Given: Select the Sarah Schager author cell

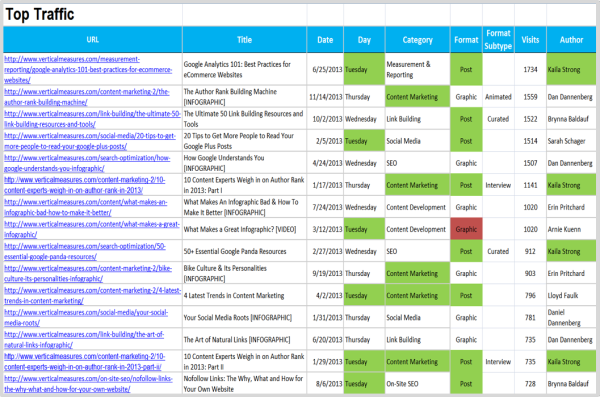Looking at the screenshot, I should coord(571,141).
